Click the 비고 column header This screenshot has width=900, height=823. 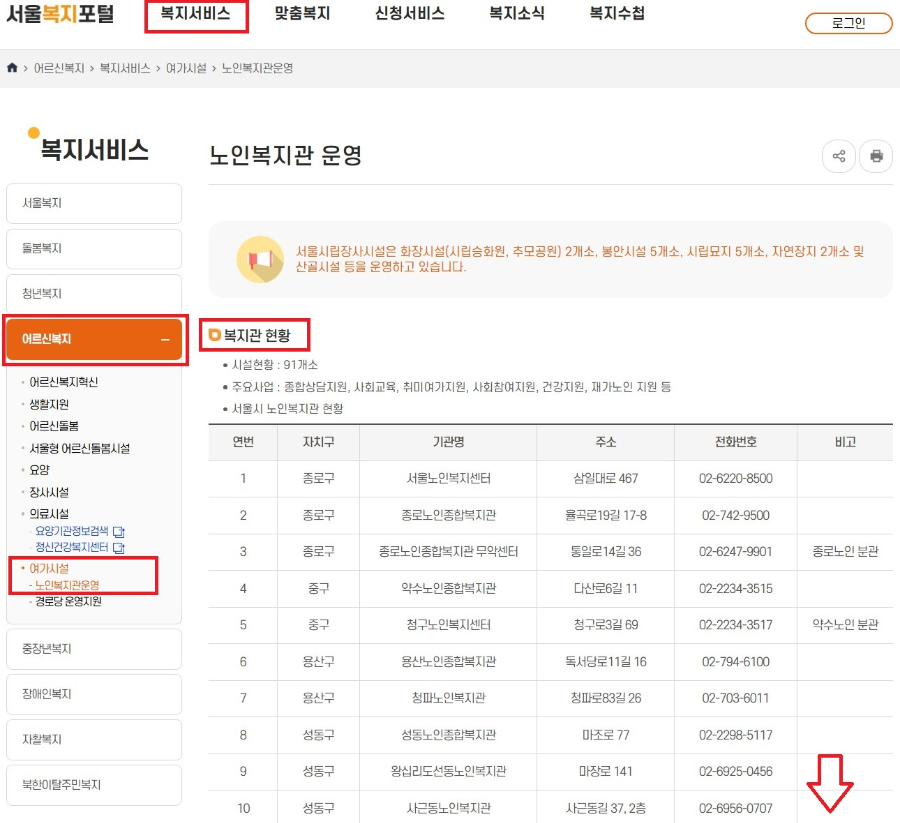[x=845, y=442]
